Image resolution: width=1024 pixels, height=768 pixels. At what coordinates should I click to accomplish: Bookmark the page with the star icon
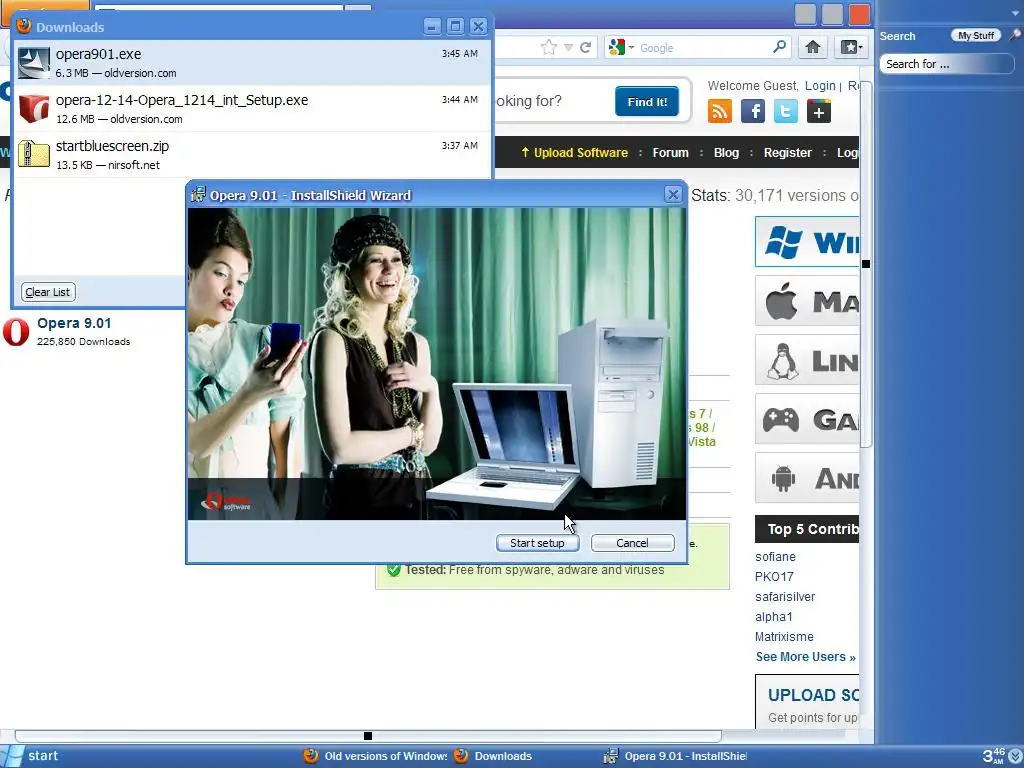pos(549,47)
